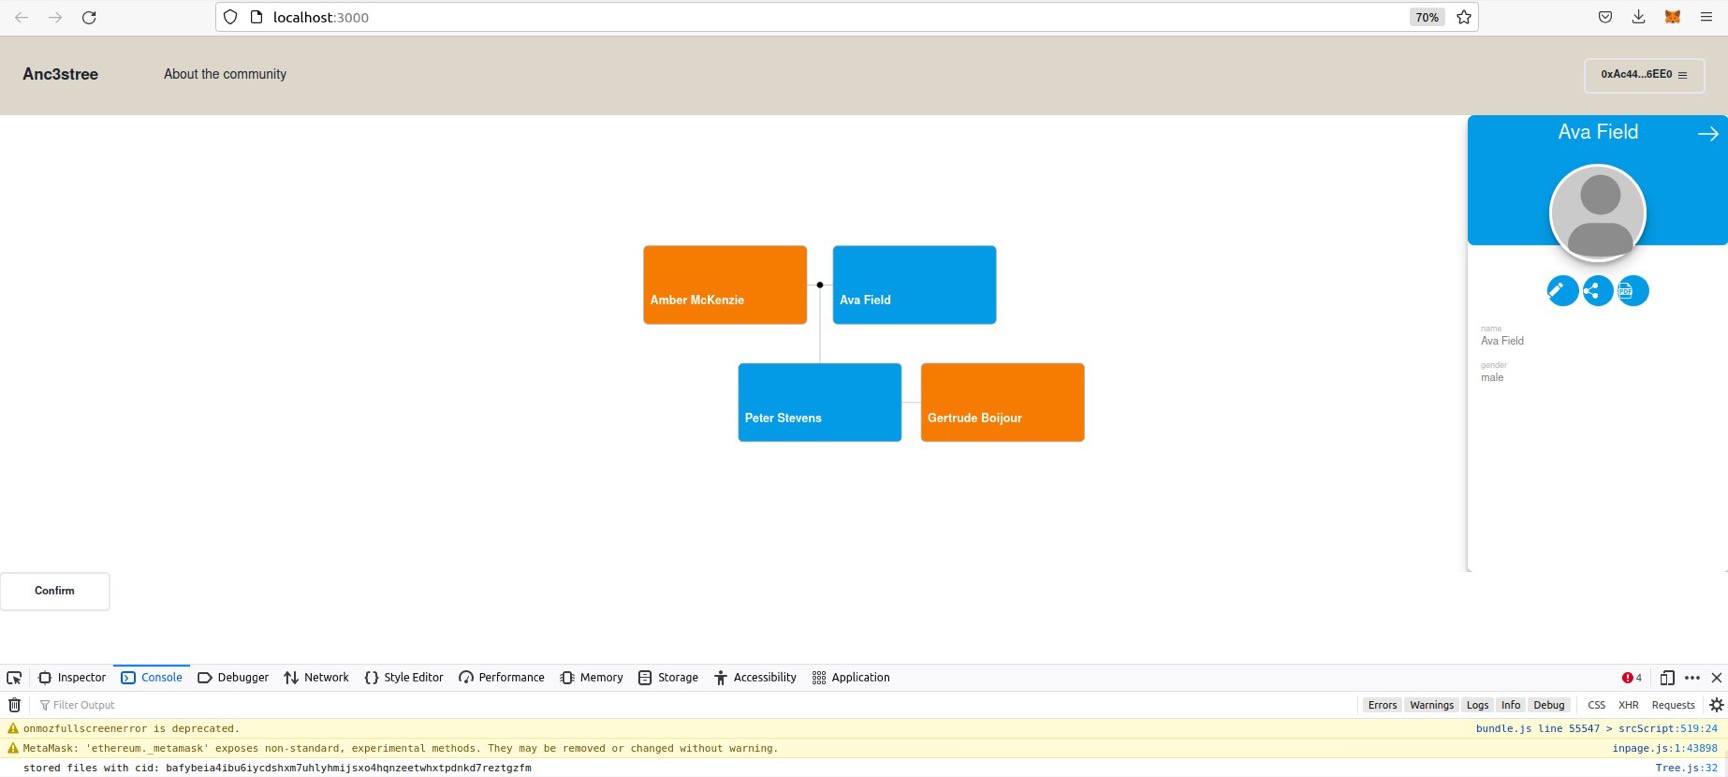
Task: Open the About the community link
Action: 225,74
